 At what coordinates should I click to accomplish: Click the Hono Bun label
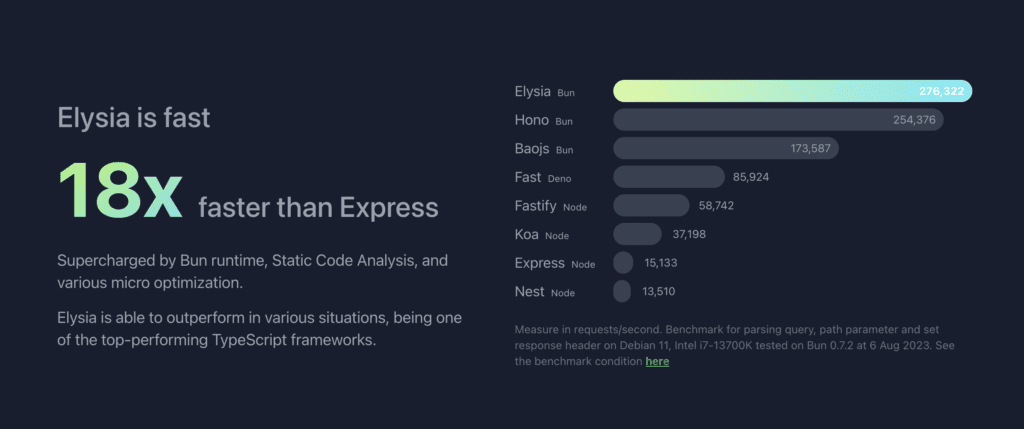pyautogui.click(x=544, y=120)
